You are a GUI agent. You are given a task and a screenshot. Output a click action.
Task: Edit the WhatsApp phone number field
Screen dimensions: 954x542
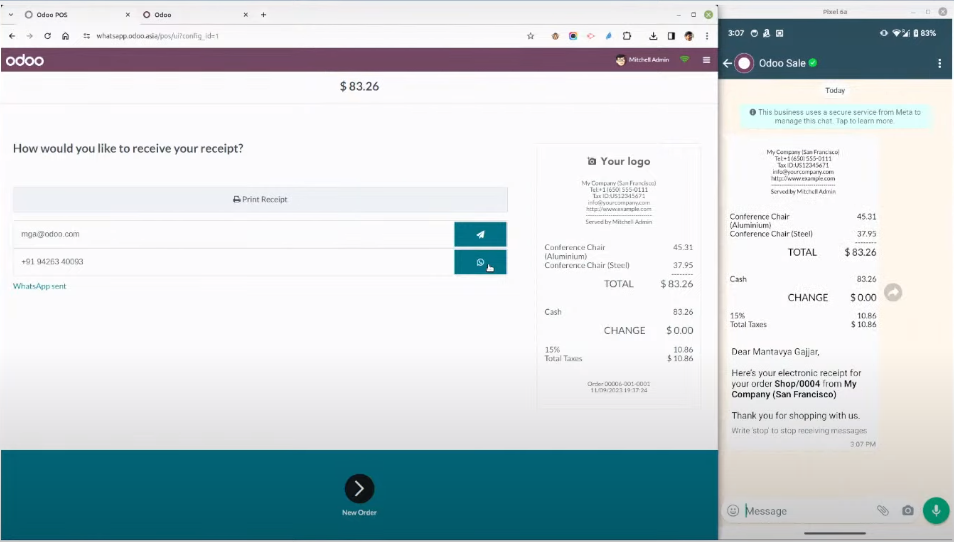[x=234, y=262]
